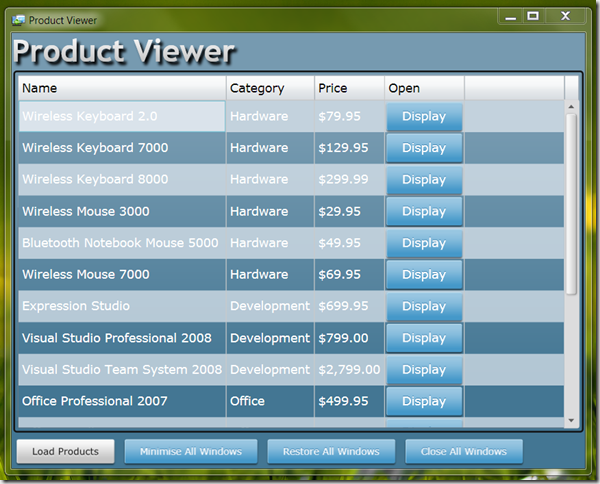Image resolution: width=600 pixels, height=484 pixels.
Task: Click Hardware category in Wireless Keyboard 2.0 row
Action: coord(270,116)
